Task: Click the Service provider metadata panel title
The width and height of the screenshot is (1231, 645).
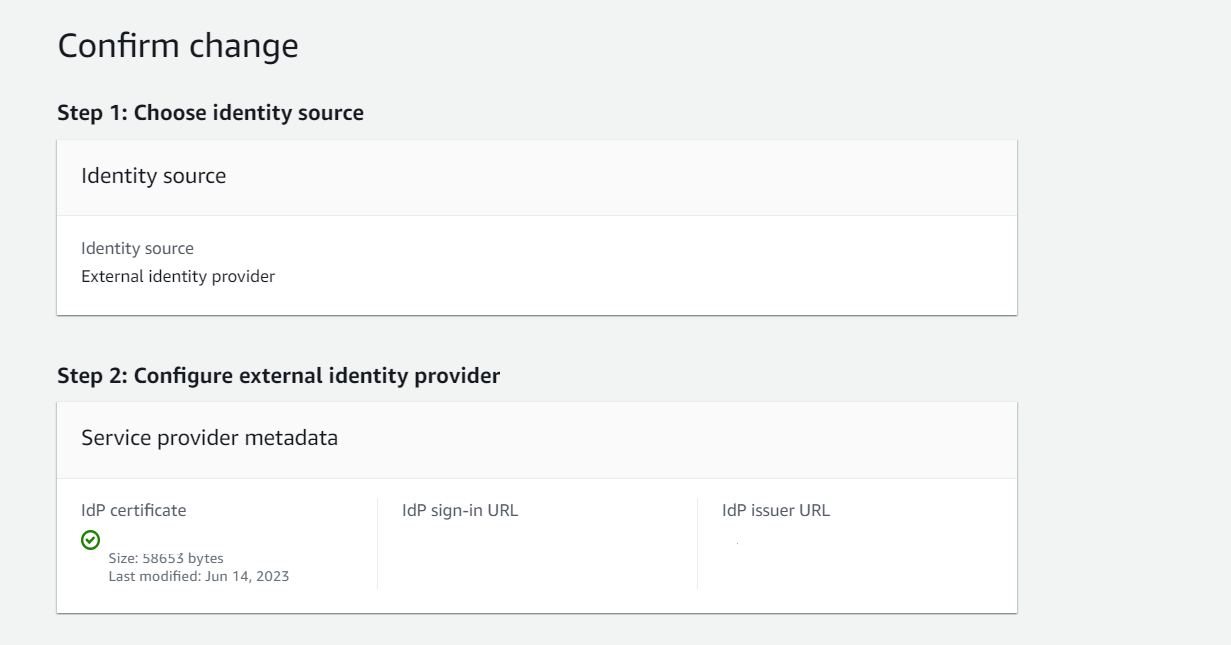Action: (x=209, y=438)
